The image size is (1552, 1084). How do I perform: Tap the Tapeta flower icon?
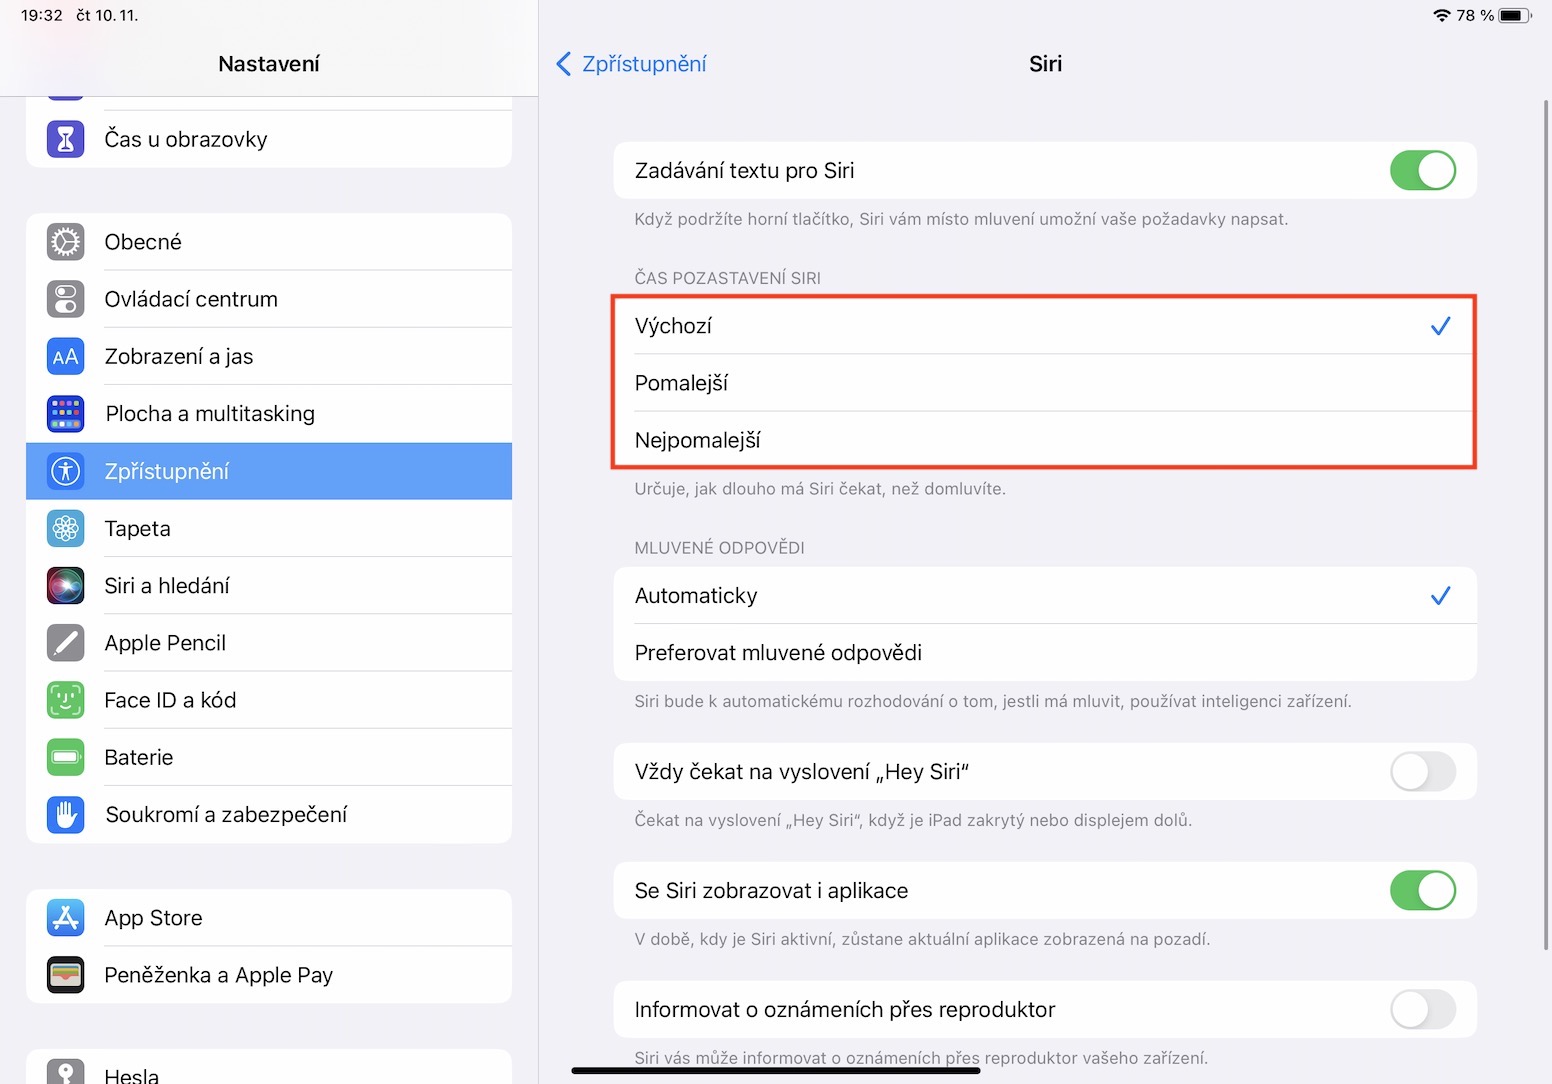coord(66,529)
